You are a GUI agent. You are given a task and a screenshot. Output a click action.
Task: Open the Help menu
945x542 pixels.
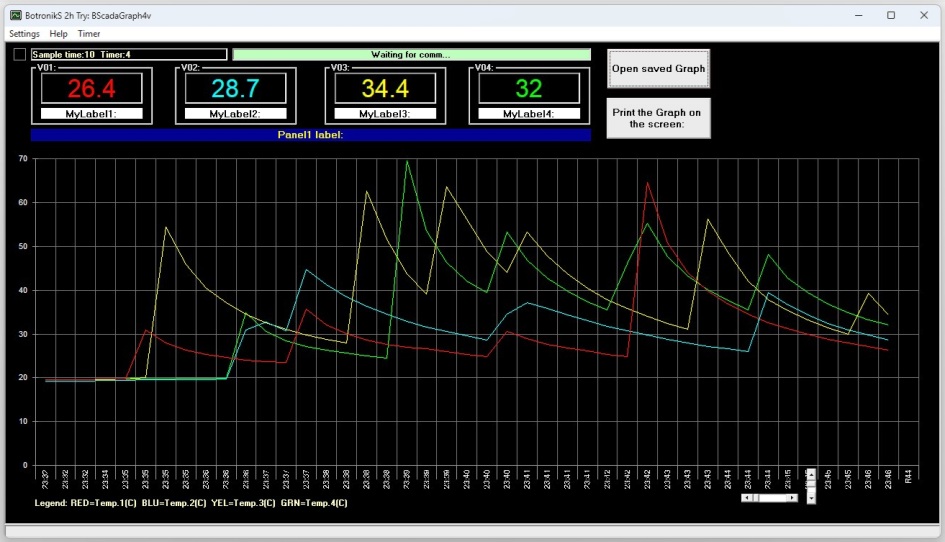(58, 34)
